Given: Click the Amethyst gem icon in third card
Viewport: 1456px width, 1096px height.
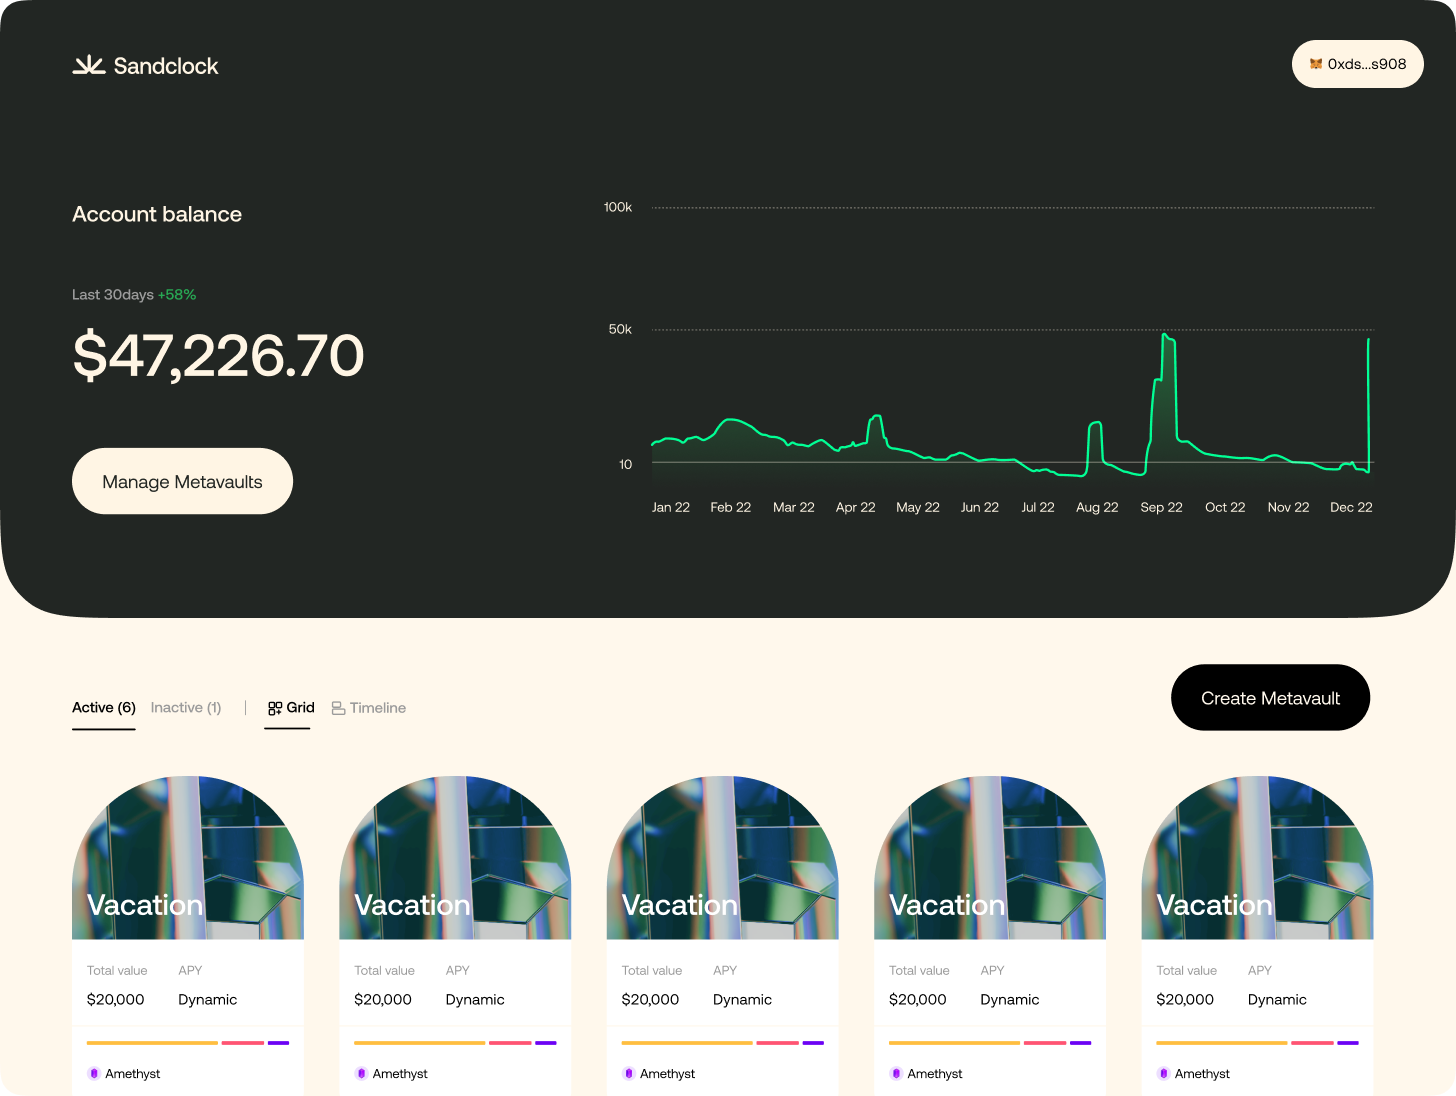Looking at the screenshot, I should click(x=629, y=1073).
